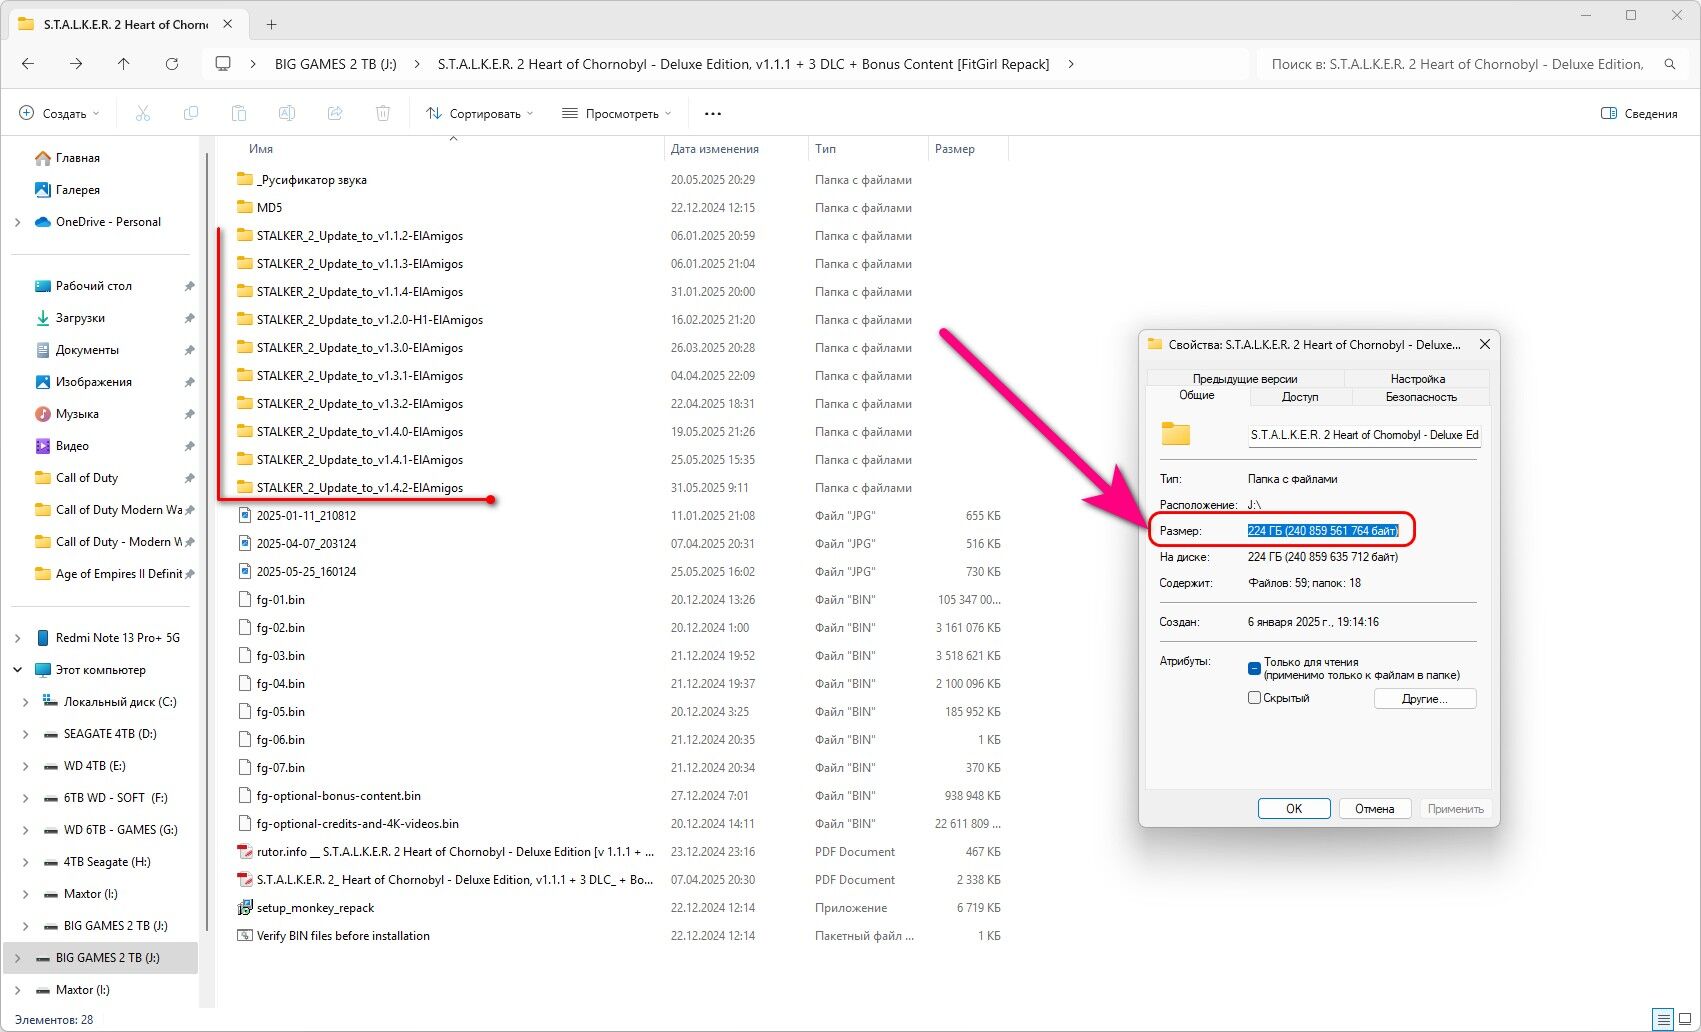This screenshot has height=1032, width=1701.
Task: Select the Verify BIN files batch file
Action: [x=343, y=936]
